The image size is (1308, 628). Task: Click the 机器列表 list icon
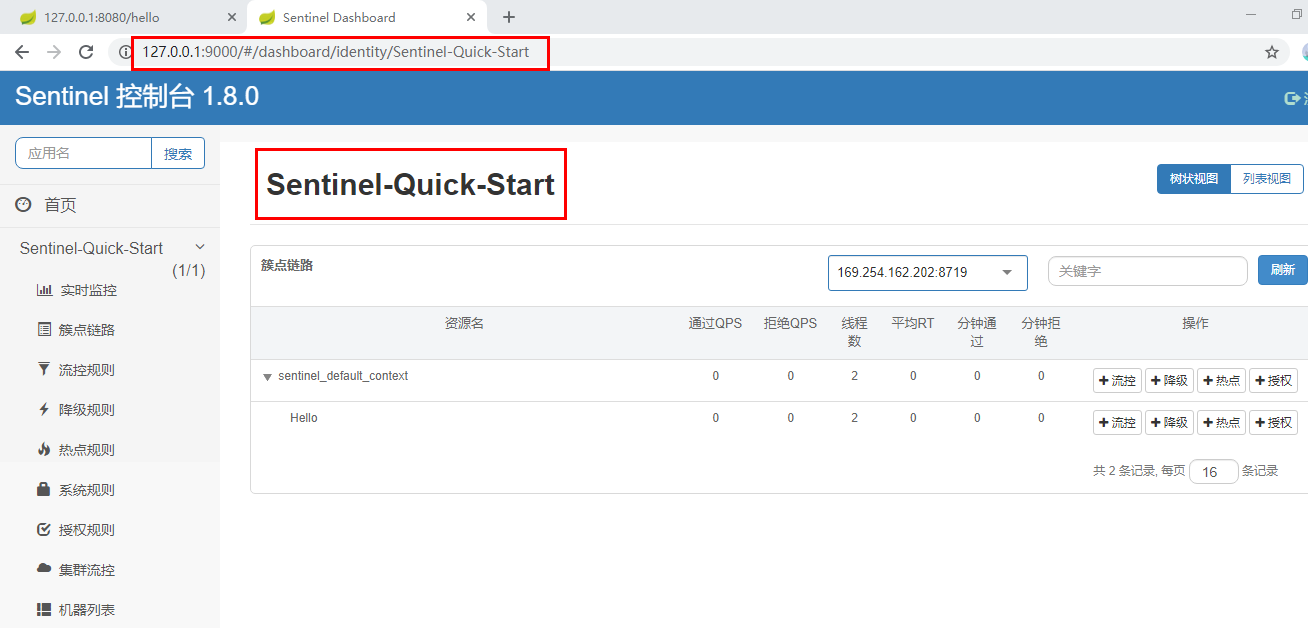44,608
